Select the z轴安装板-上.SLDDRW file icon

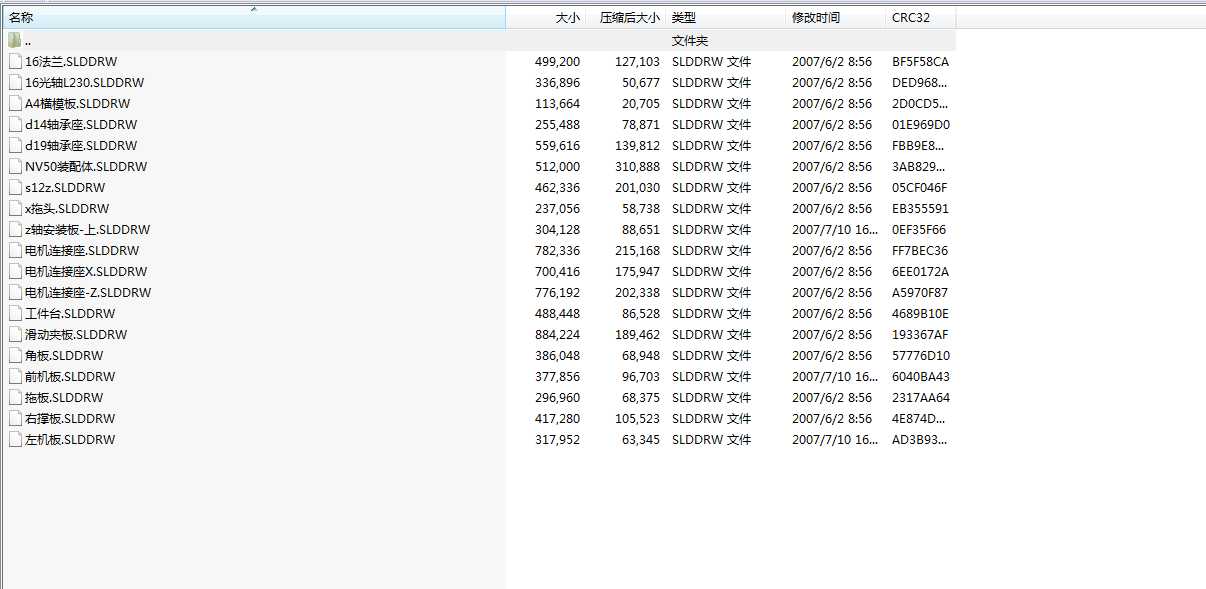coord(15,229)
